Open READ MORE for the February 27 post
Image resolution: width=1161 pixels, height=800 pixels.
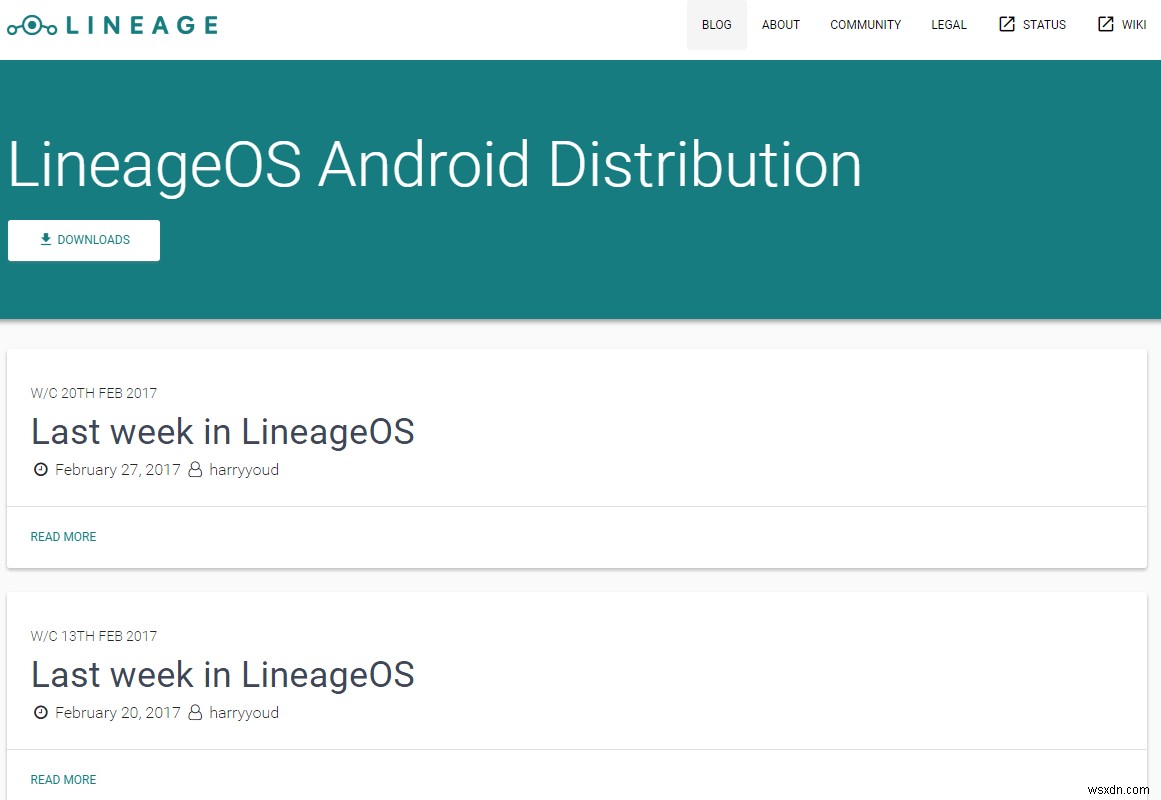pos(63,536)
